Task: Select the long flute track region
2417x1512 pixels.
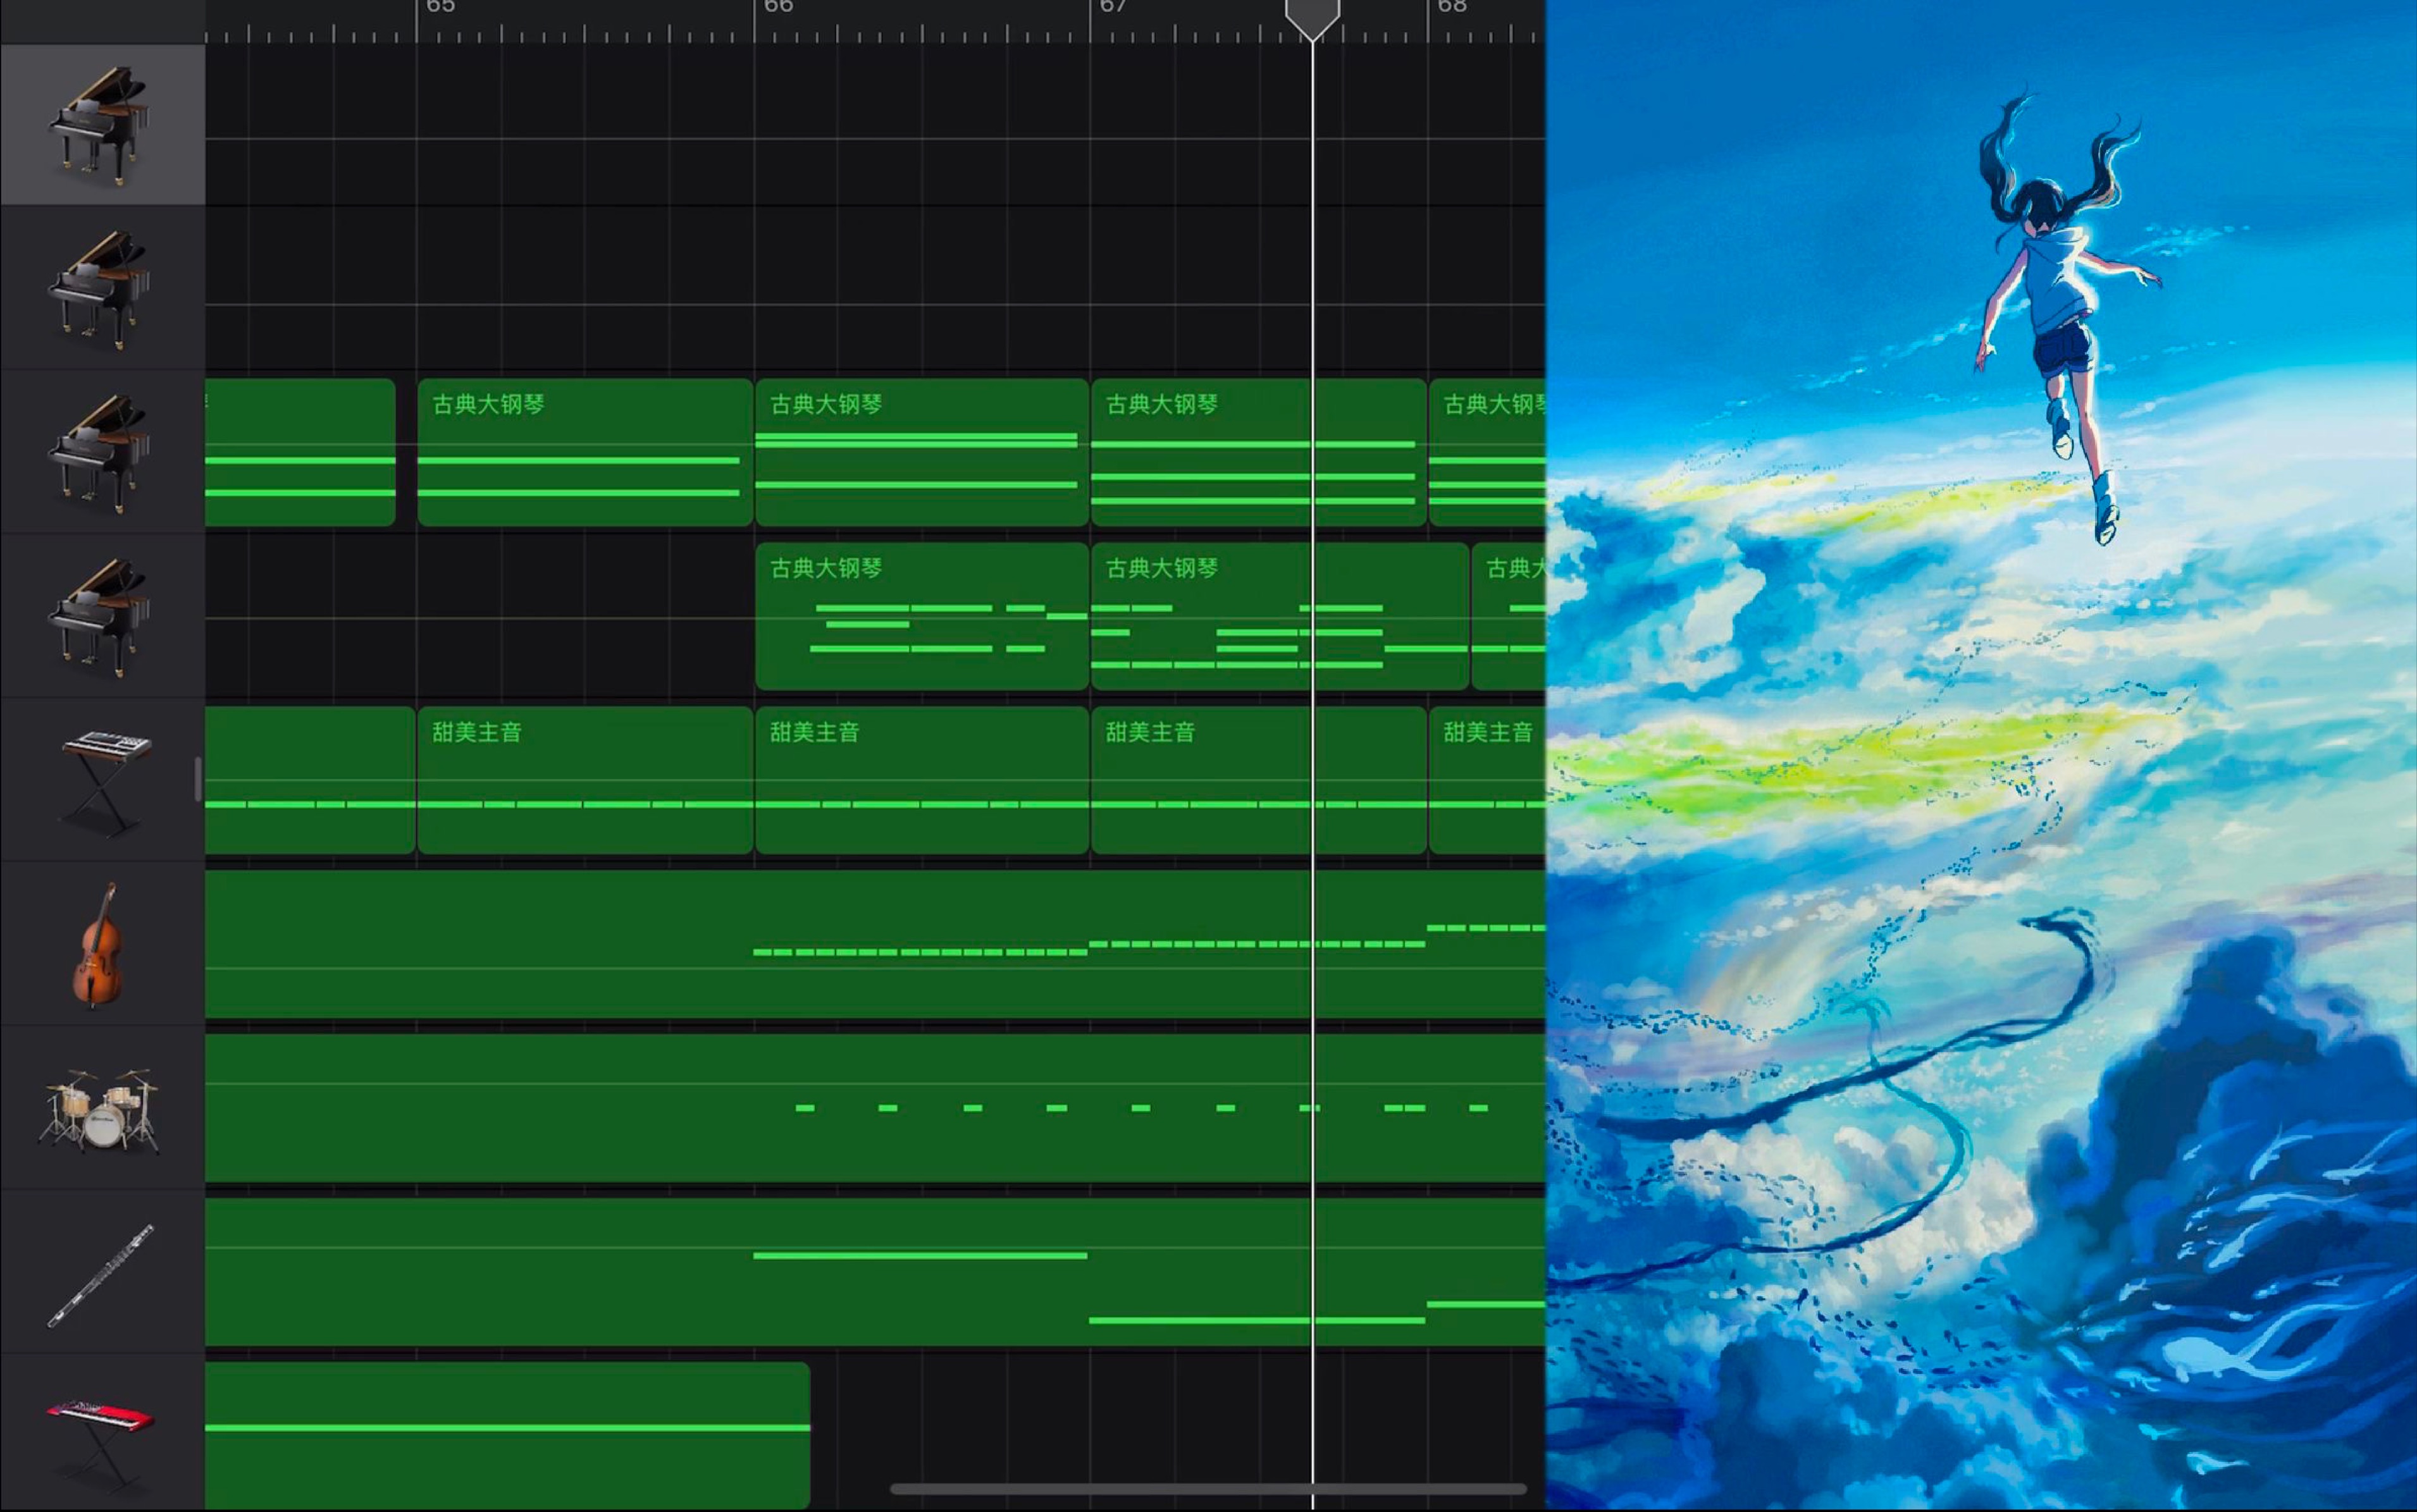Action: [875, 1272]
